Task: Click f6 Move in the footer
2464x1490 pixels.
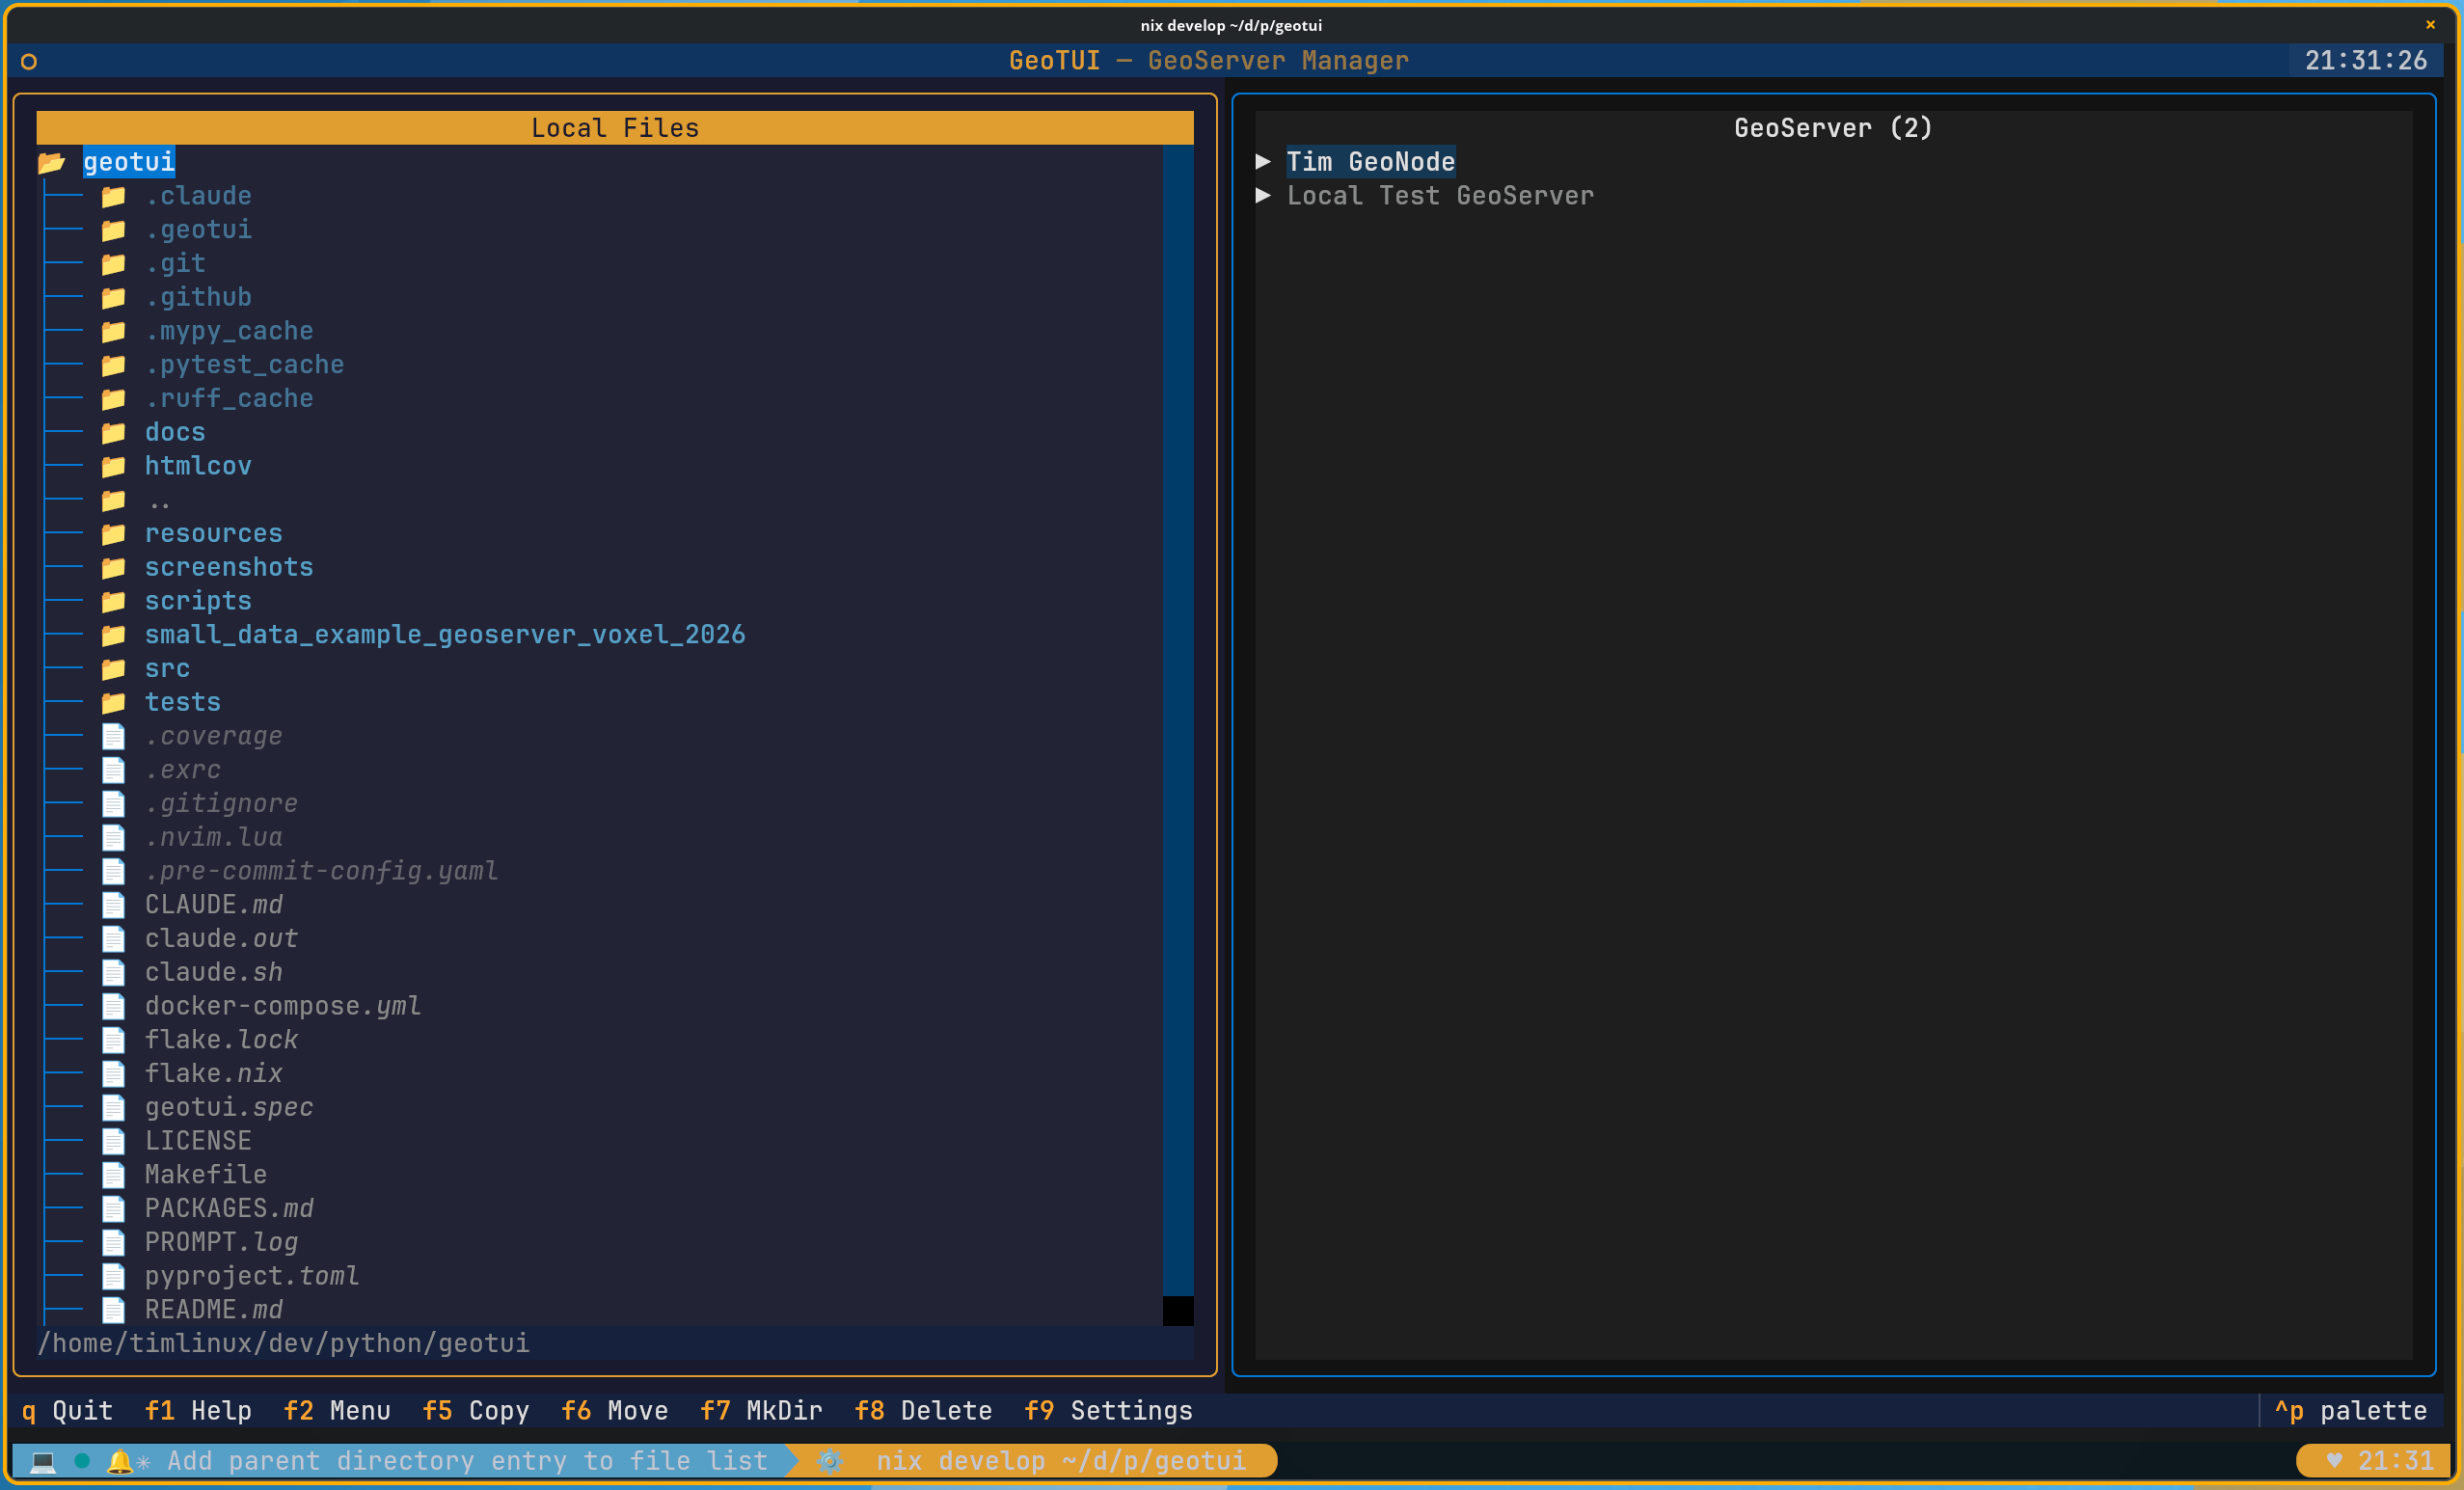Action: point(615,1411)
